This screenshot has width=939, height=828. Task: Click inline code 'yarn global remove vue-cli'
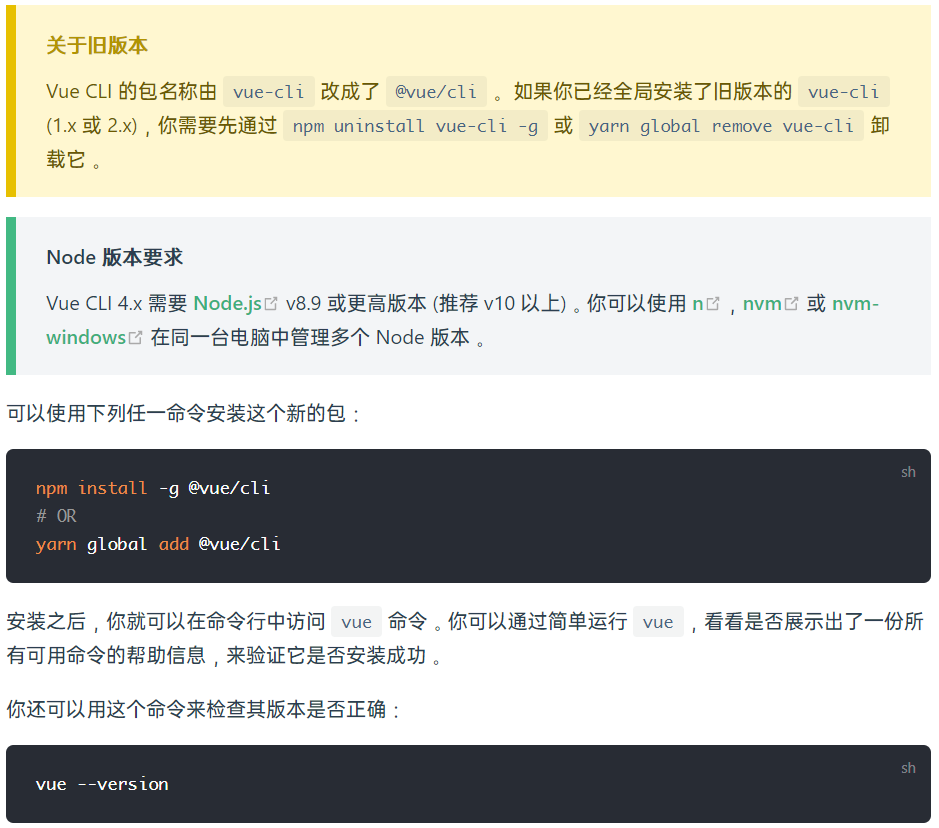click(721, 126)
